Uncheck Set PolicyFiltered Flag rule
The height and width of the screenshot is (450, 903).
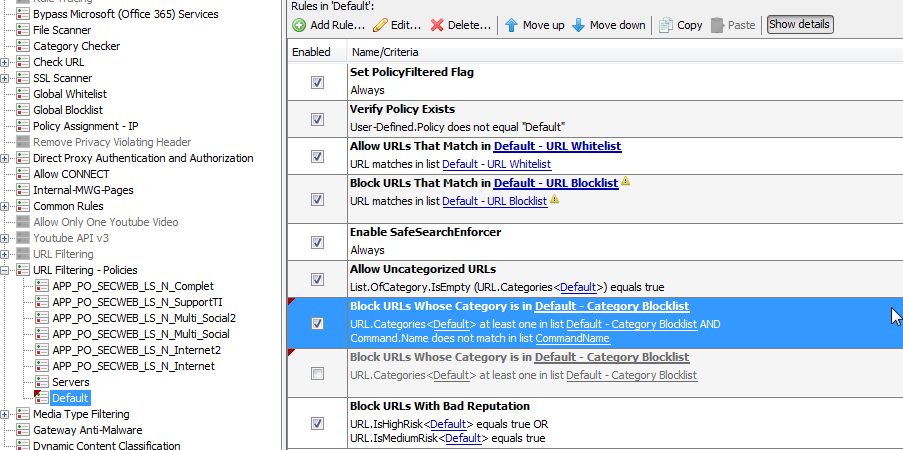click(317, 82)
